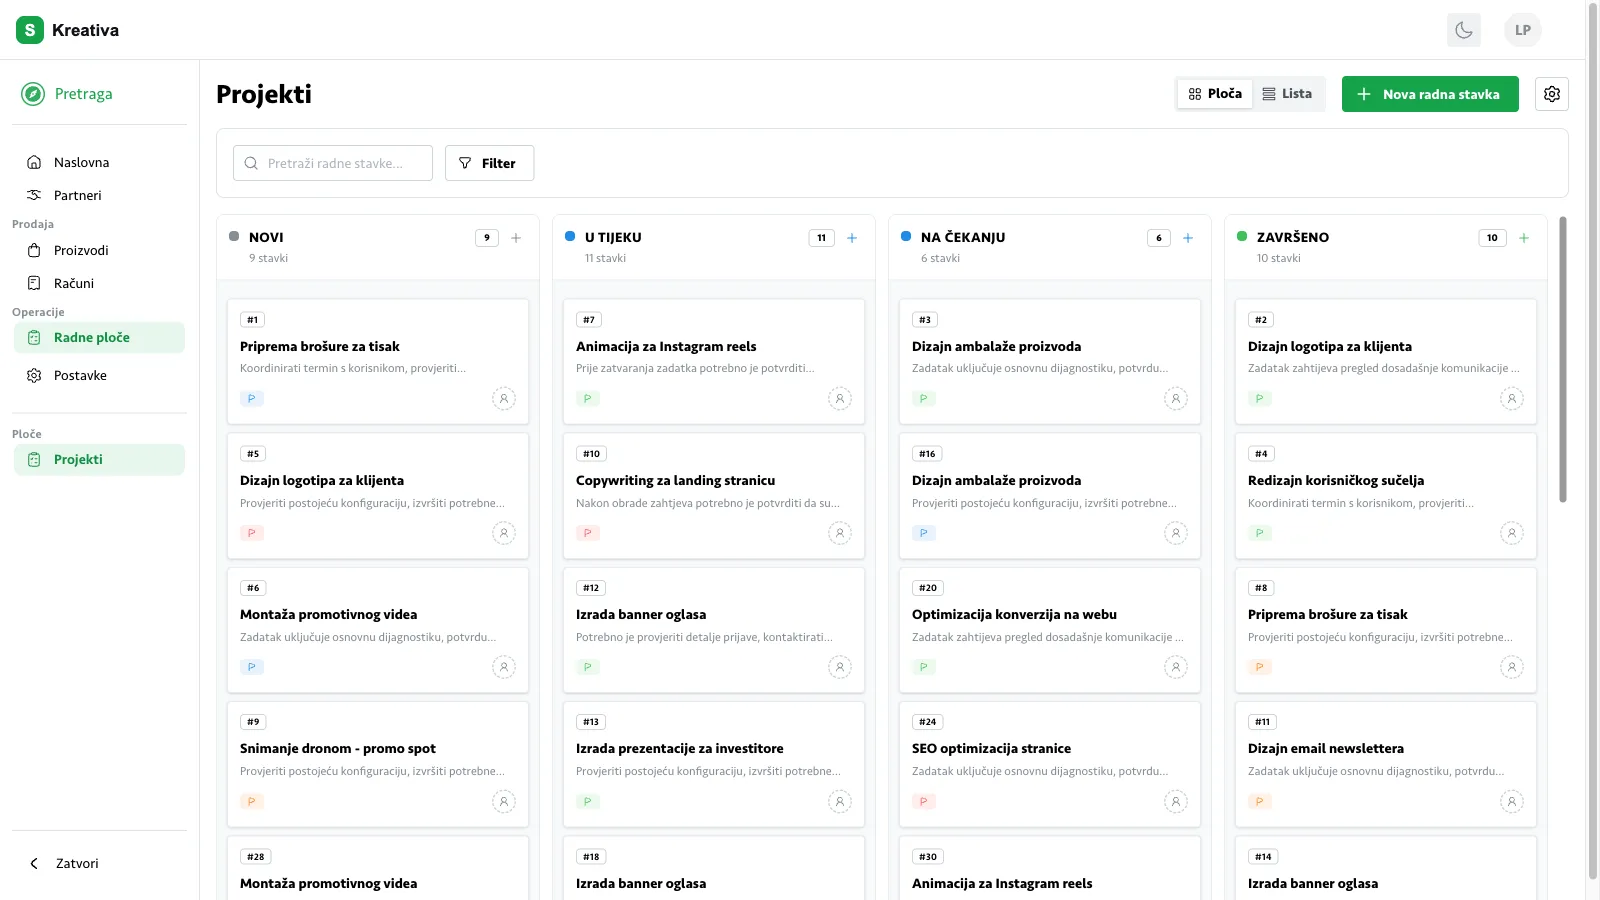The height and width of the screenshot is (900, 1600).
Task: Assign user on card #8 Priprema brošure
Action: tap(1512, 667)
